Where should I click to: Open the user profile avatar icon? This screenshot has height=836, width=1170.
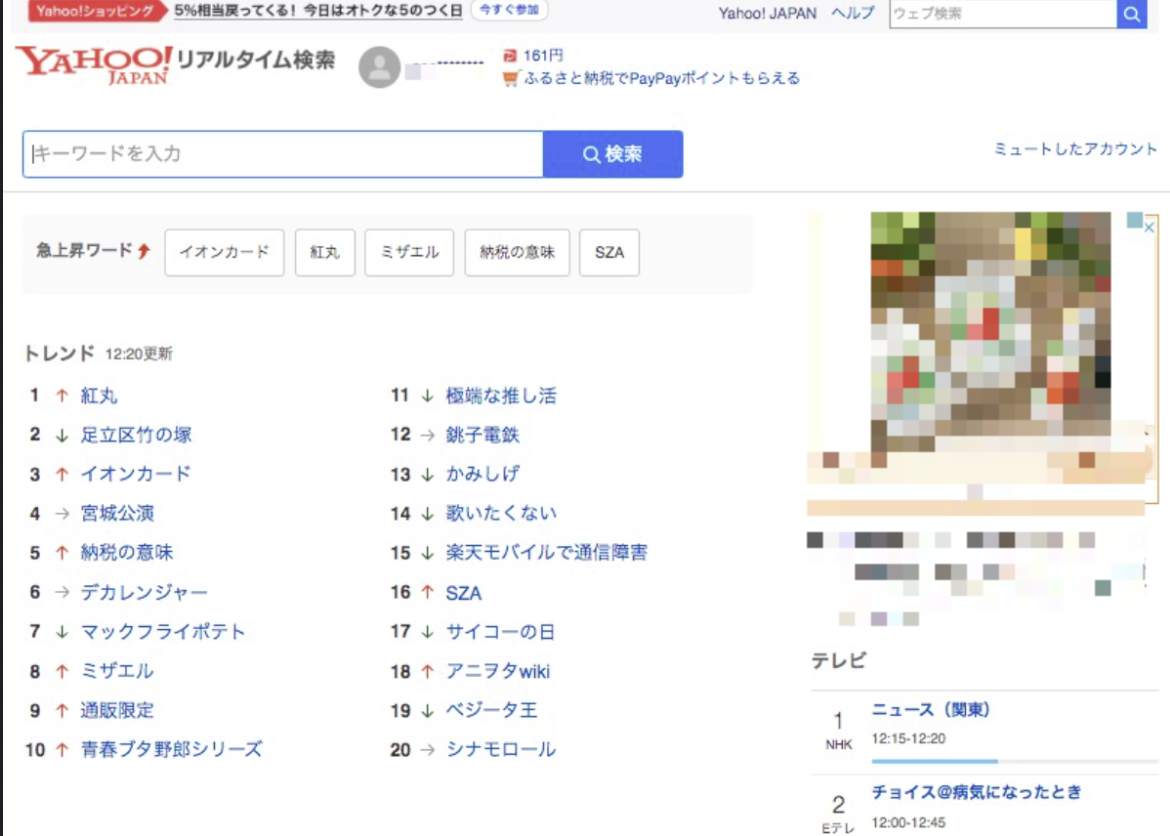(380, 67)
